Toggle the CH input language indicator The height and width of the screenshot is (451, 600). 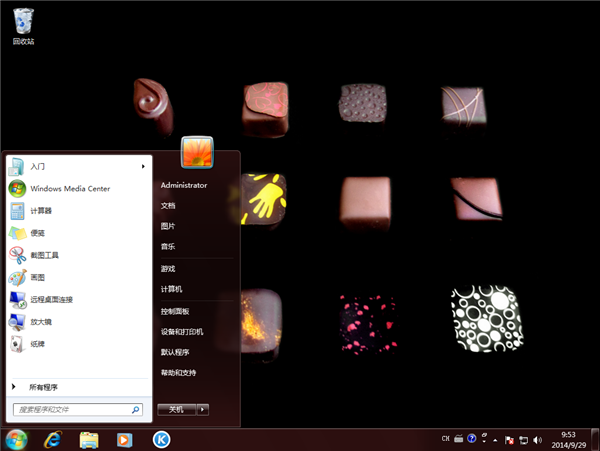444,439
